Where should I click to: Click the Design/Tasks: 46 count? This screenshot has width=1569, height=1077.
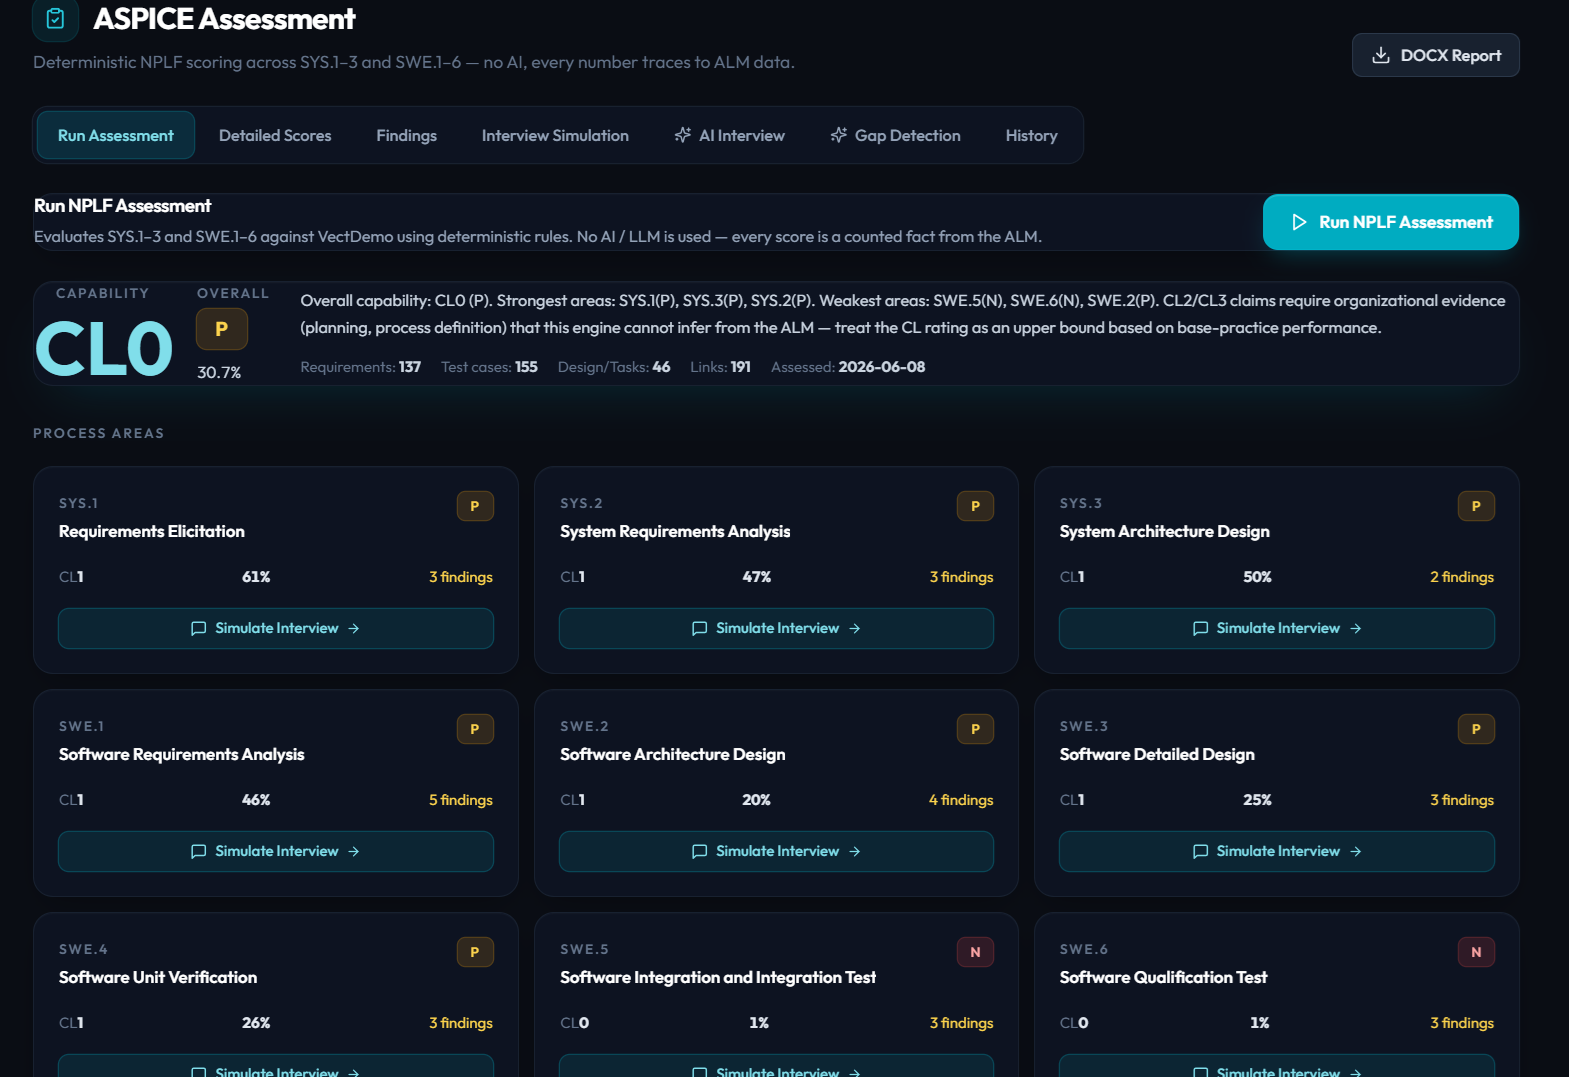614,367
